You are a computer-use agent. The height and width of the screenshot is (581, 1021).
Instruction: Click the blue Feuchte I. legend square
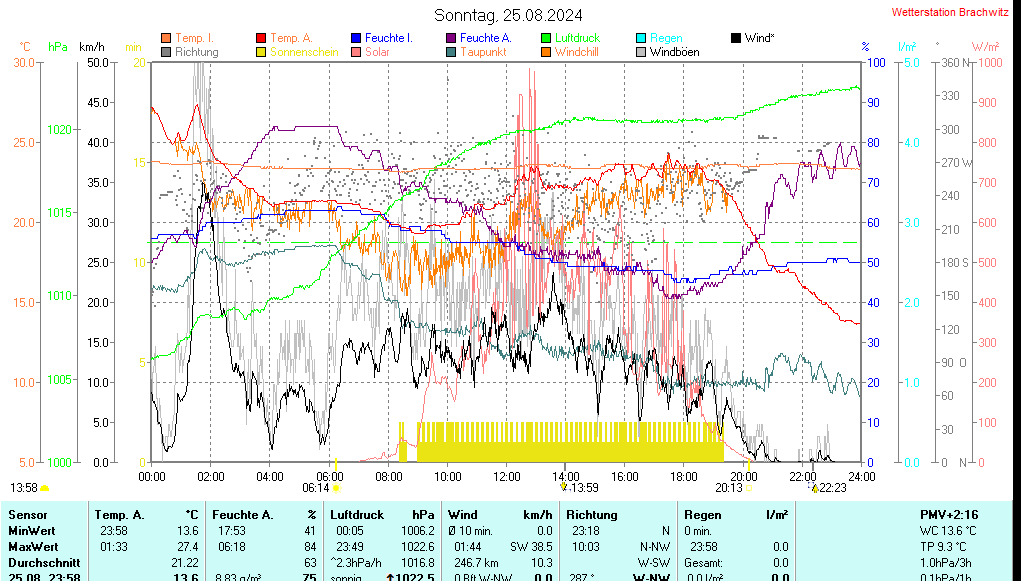[356, 38]
